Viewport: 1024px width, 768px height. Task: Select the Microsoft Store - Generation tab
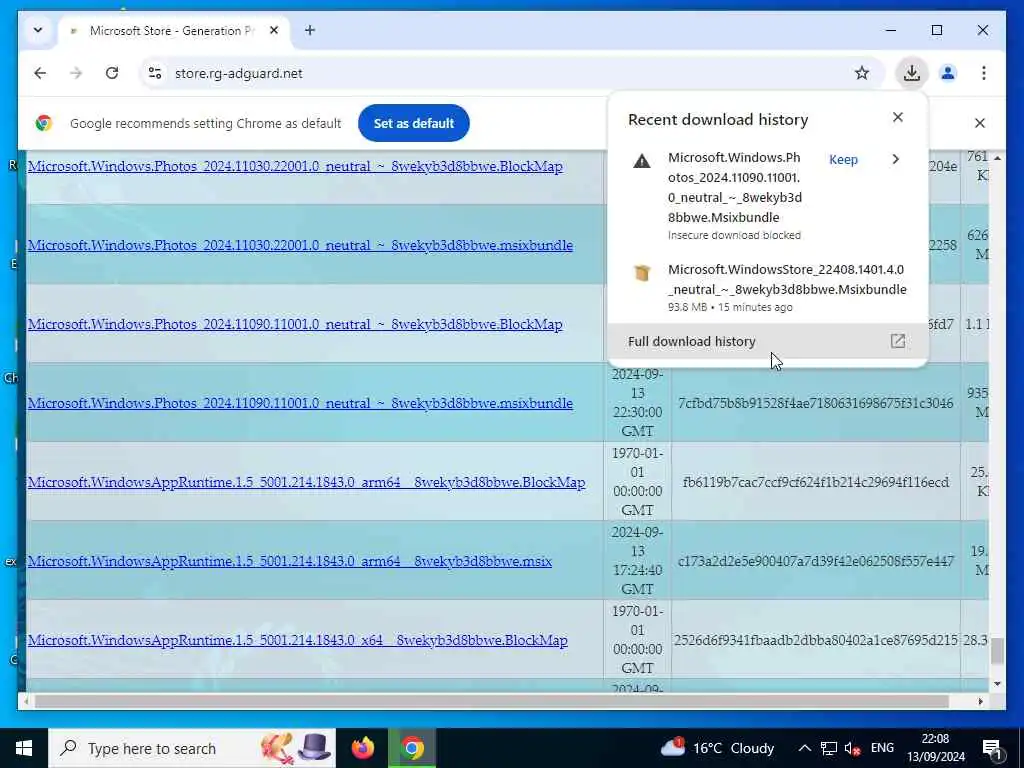[173, 31]
